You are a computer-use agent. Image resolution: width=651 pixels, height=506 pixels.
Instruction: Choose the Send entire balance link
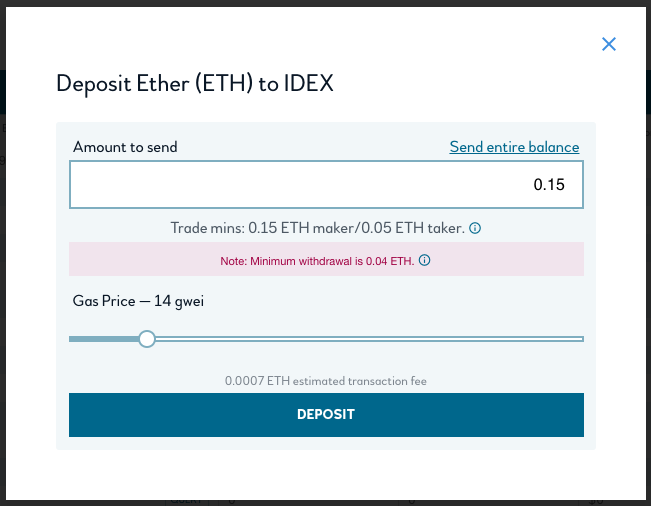514,147
